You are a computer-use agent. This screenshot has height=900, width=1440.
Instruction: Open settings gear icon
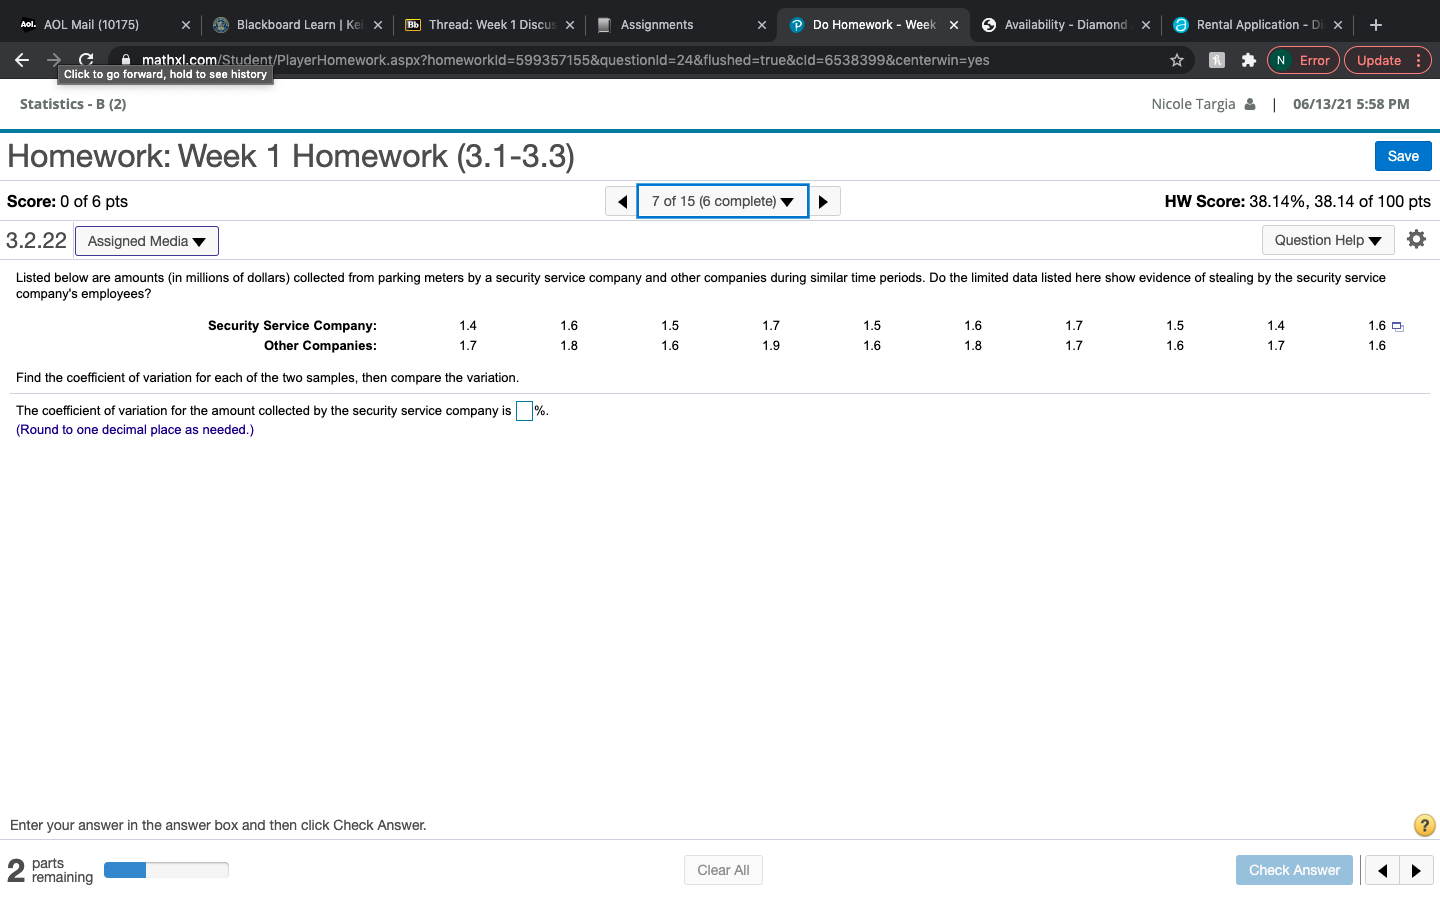(x=1416, y=239)
